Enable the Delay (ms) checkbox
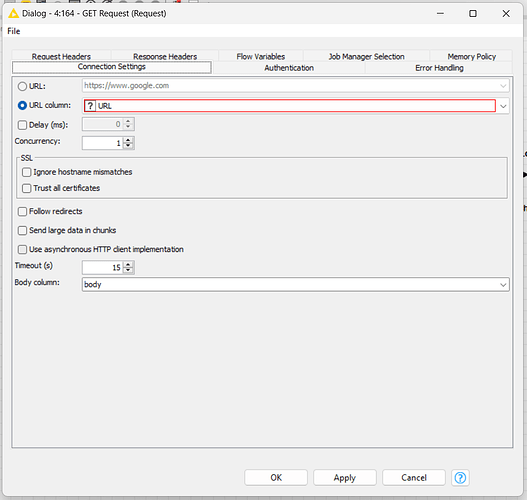 point(22,125)
